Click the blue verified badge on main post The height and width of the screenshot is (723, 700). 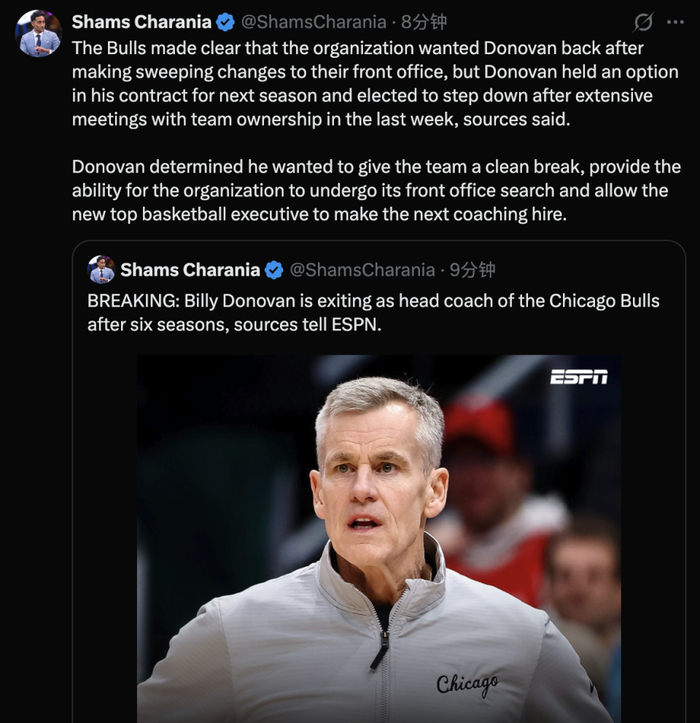point(225,22)
